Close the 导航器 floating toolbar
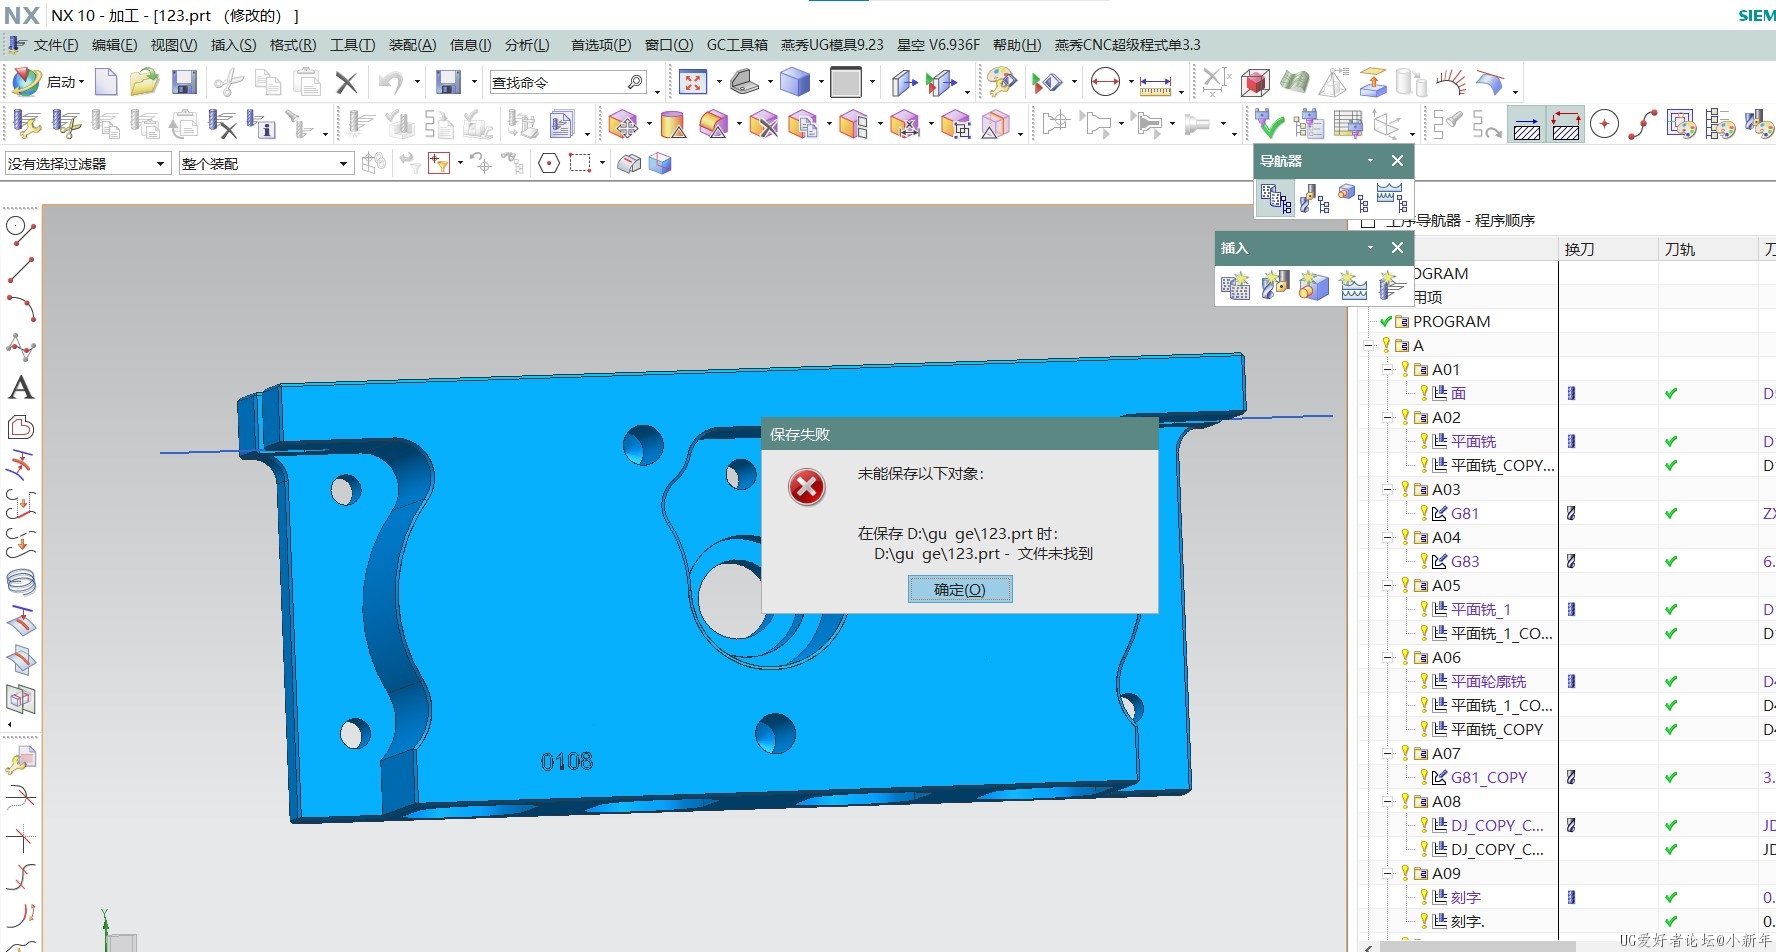Screen dimensions: 1776x952 (x=1397, y=161)
